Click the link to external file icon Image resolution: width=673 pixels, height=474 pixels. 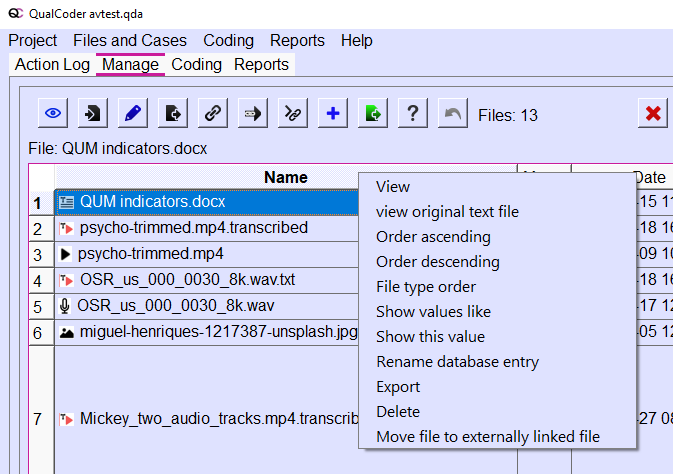(213, 113)
